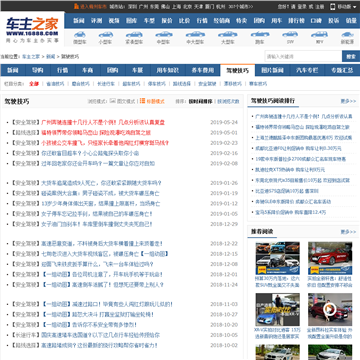Click the mobile phone icon beside 移动版

[332, 6]
